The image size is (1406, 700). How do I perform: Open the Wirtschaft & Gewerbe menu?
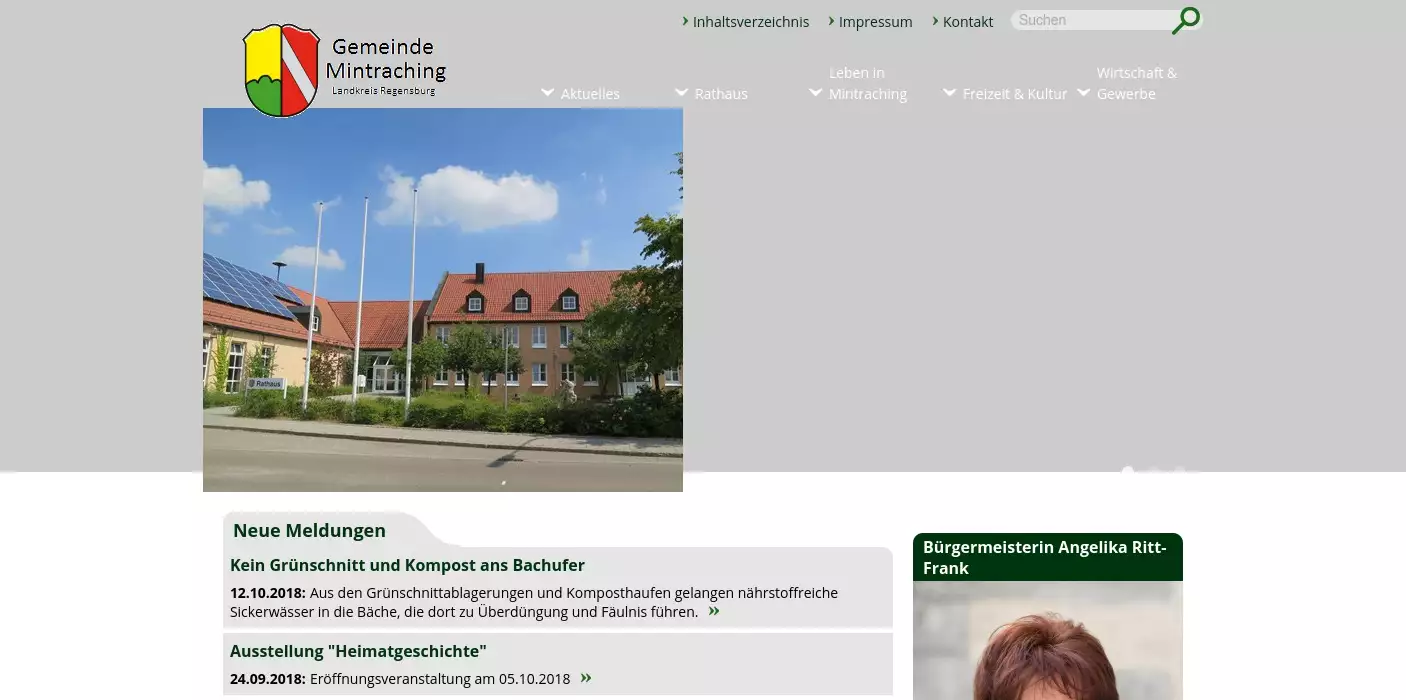tap(1136, 83)
